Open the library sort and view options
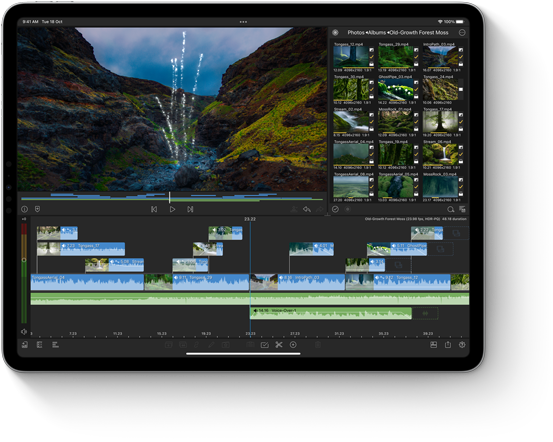The image size is (553, 442). click(462, 209)
